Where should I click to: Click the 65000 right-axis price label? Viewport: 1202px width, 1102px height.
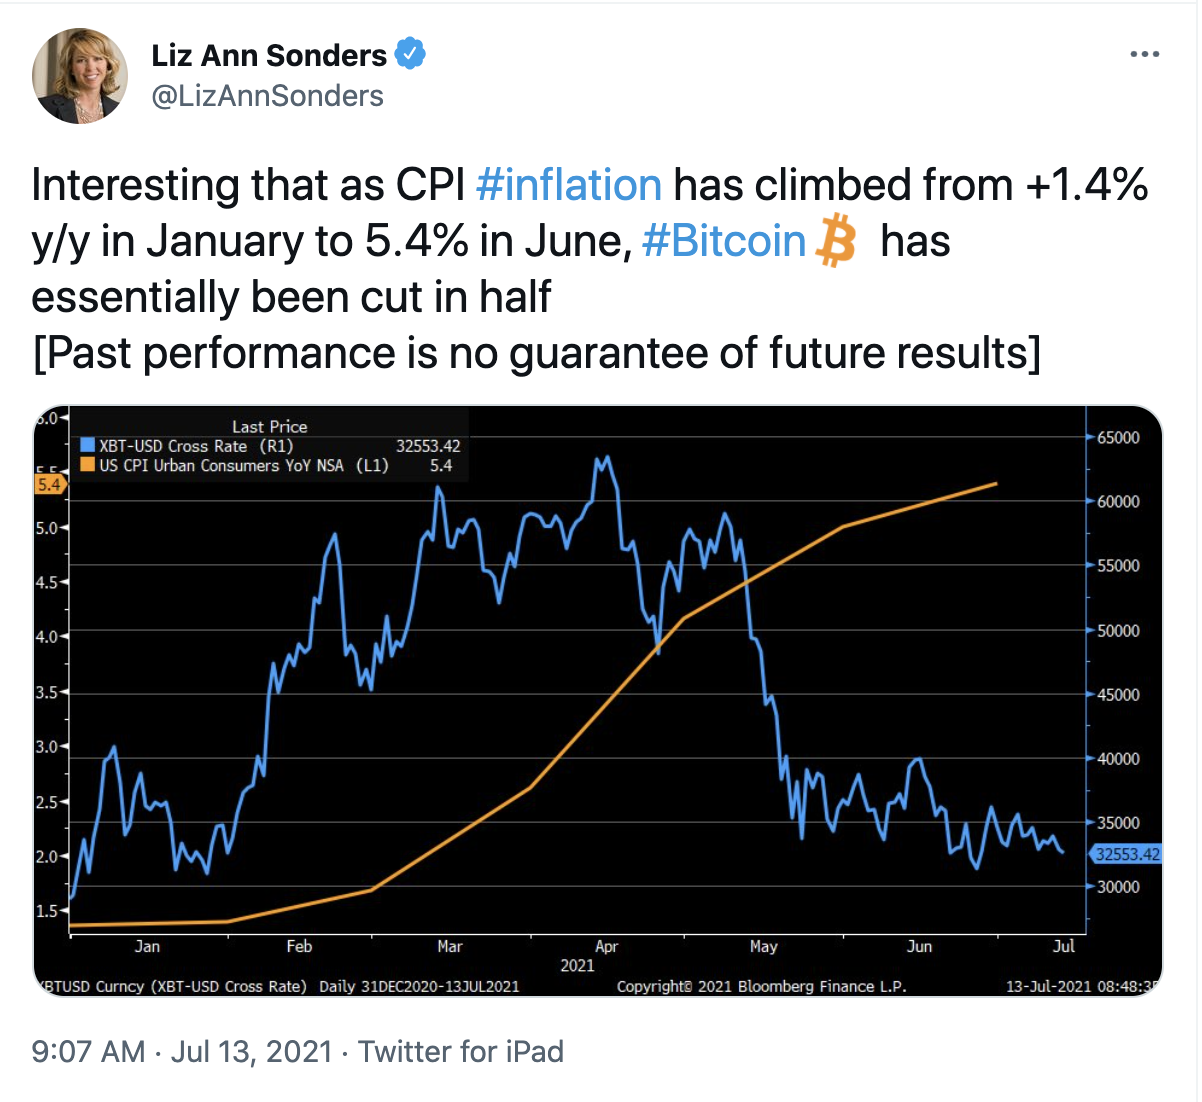tap(1118, 438)
